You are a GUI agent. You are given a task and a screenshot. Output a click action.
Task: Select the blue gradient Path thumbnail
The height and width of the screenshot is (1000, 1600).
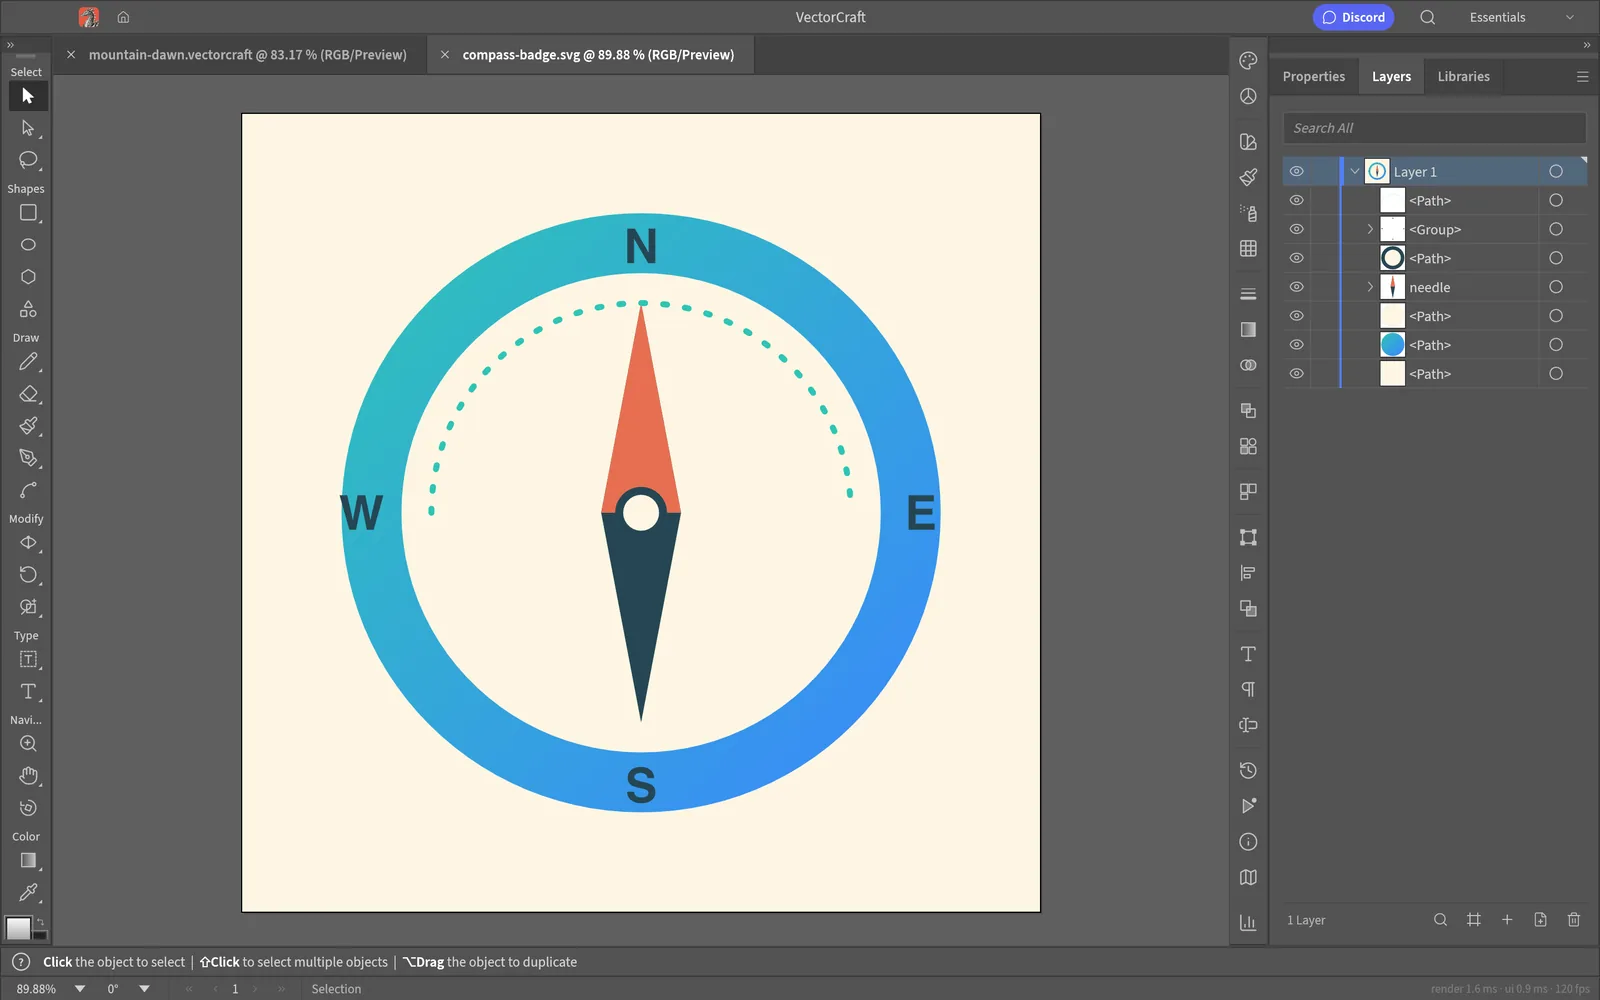[x=1392, y=345]
